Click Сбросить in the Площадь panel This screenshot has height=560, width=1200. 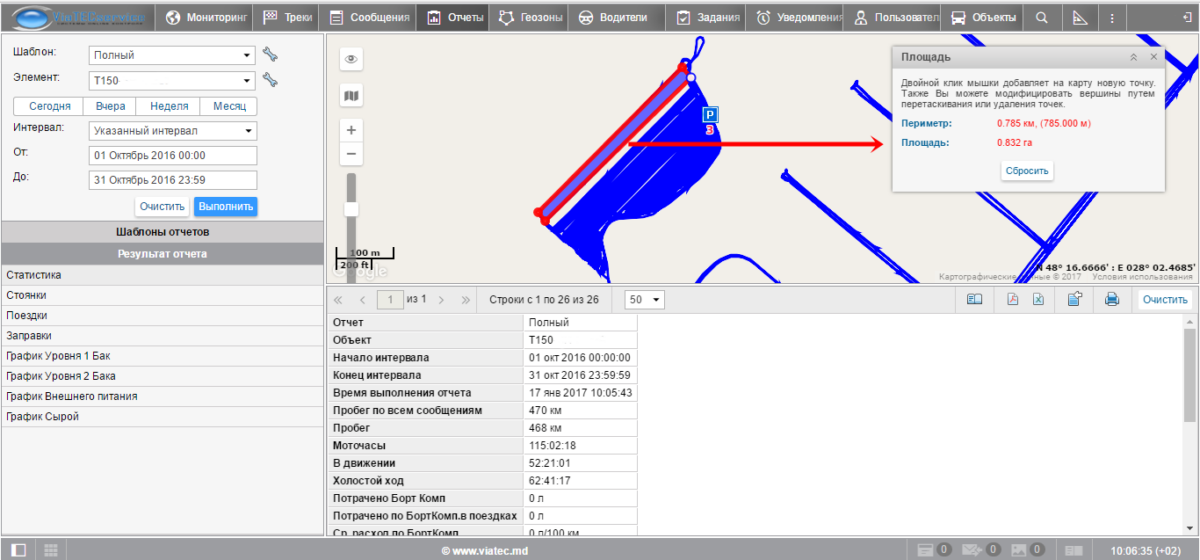click(1027, 171)
